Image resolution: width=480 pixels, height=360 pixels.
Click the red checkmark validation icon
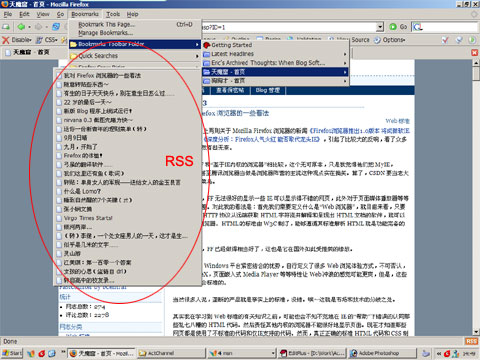tap(445, 40)
